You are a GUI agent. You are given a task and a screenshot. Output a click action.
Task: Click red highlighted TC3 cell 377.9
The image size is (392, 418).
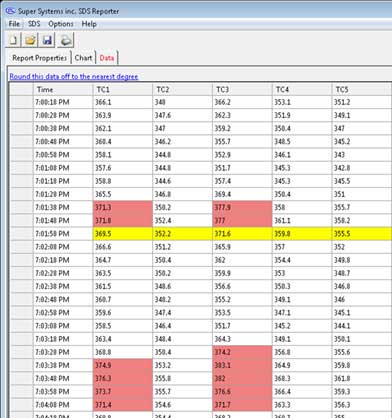242,207
